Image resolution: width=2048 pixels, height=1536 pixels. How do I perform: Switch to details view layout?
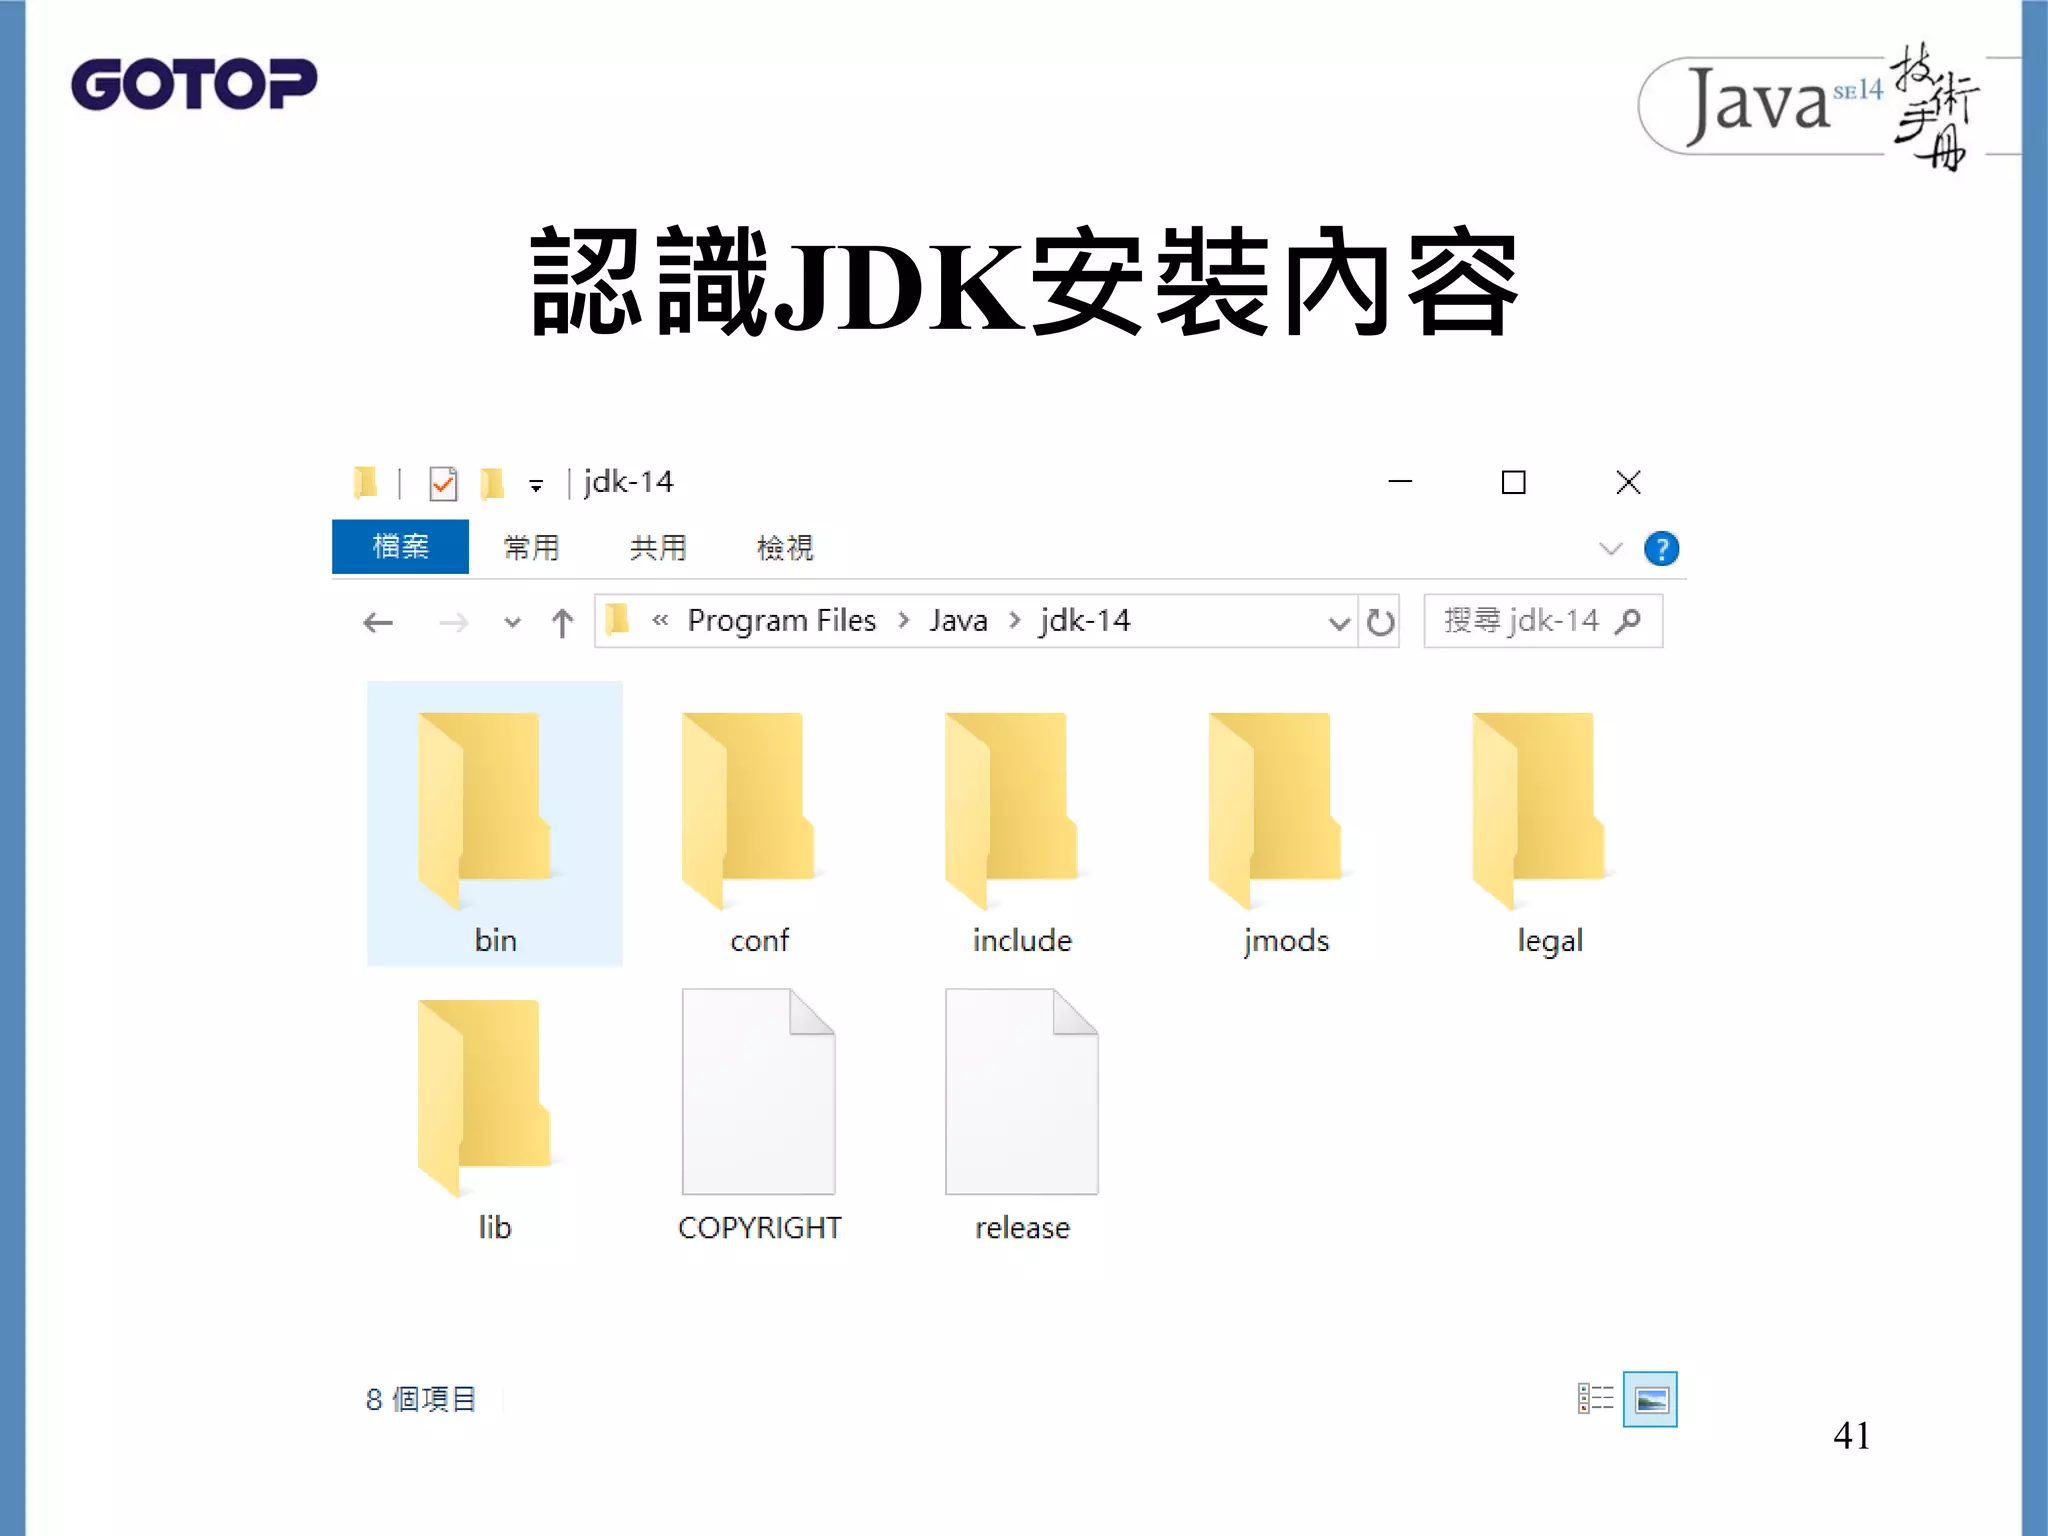tap(1595, 1398)
